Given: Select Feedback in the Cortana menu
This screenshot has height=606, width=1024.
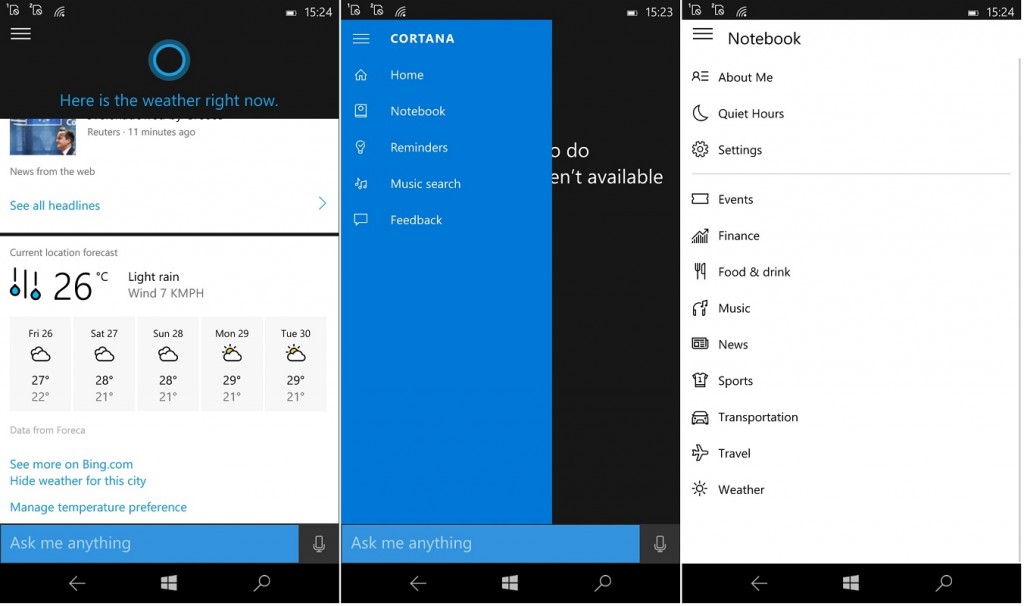Looking at the screenshot, I should click(x=416, y=220).
